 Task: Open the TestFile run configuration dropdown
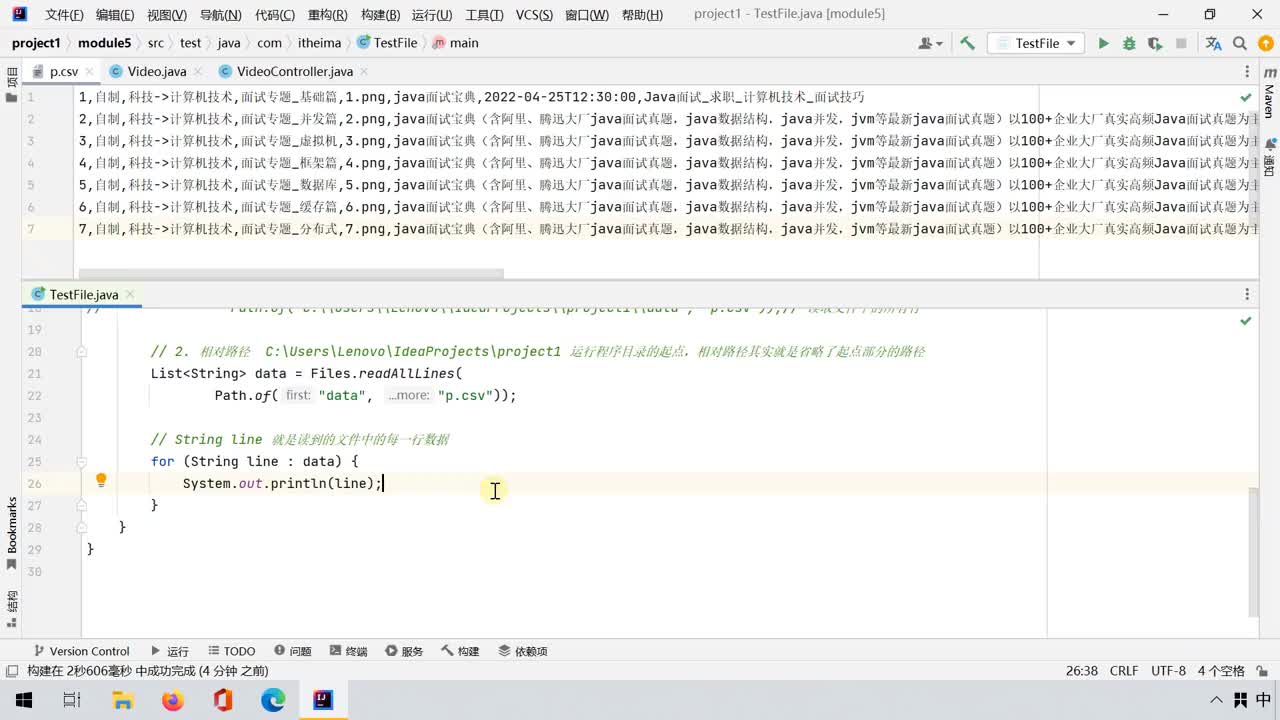click(x=1036, y=44)
